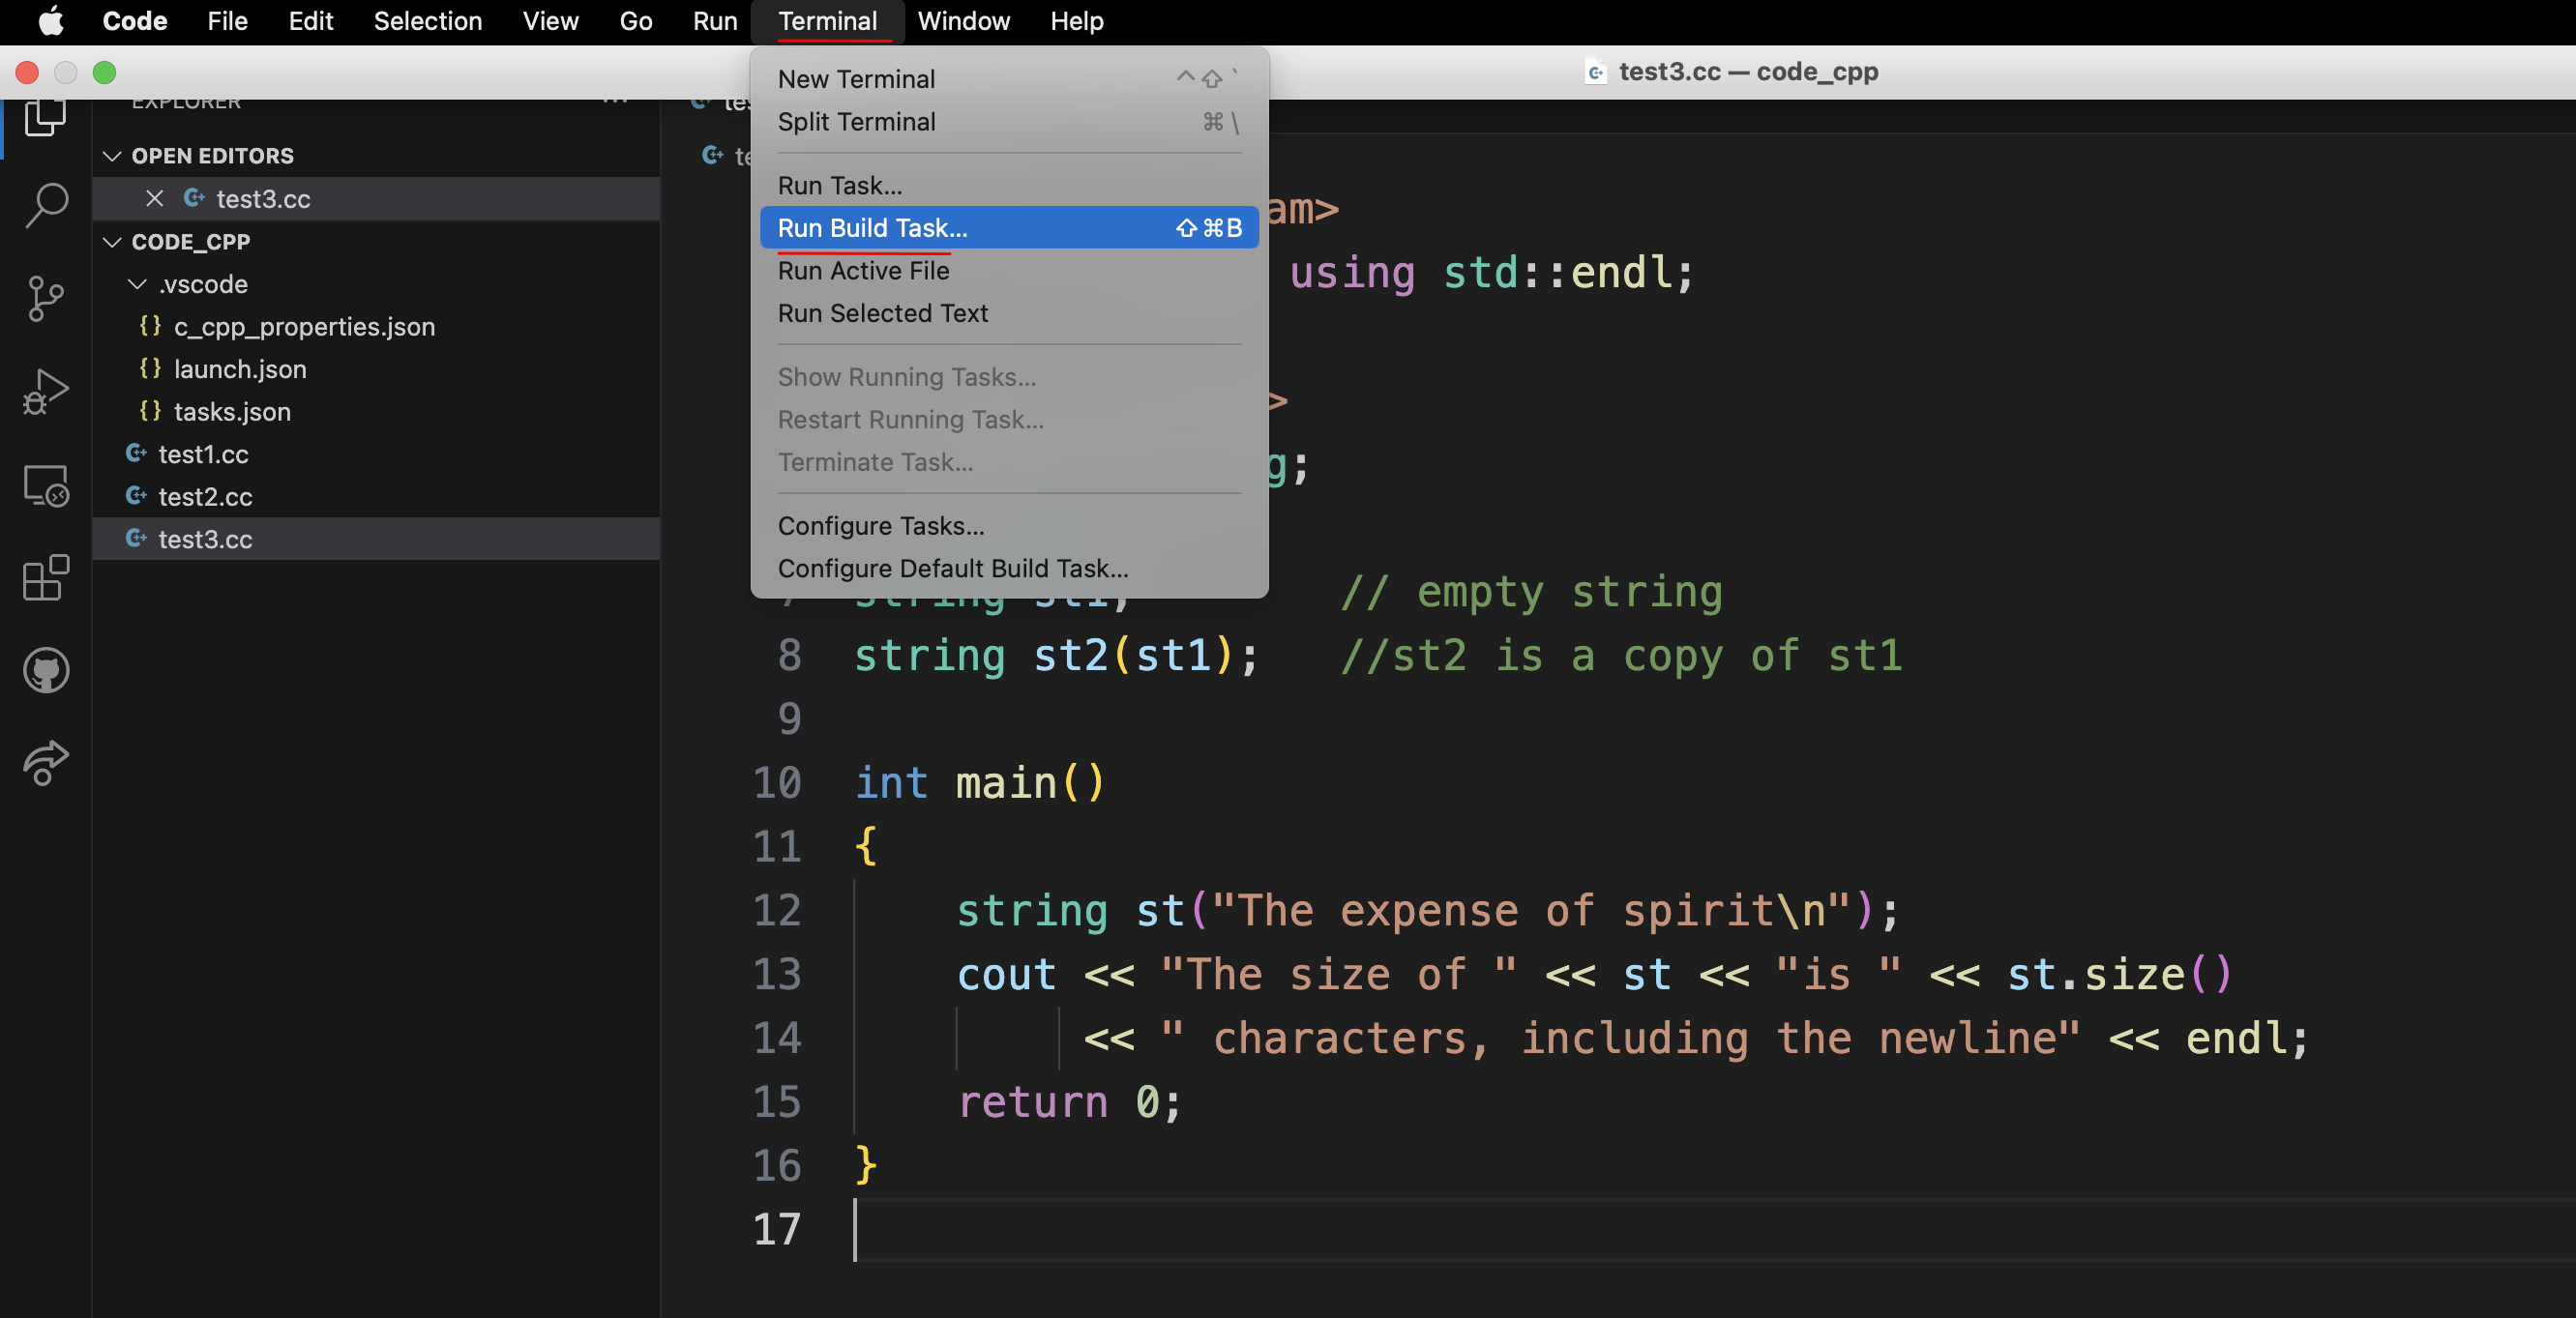The image size is (2576, 1318).
Task: Open c_cpp_properties.json file
Action: (x=376, y=327)
